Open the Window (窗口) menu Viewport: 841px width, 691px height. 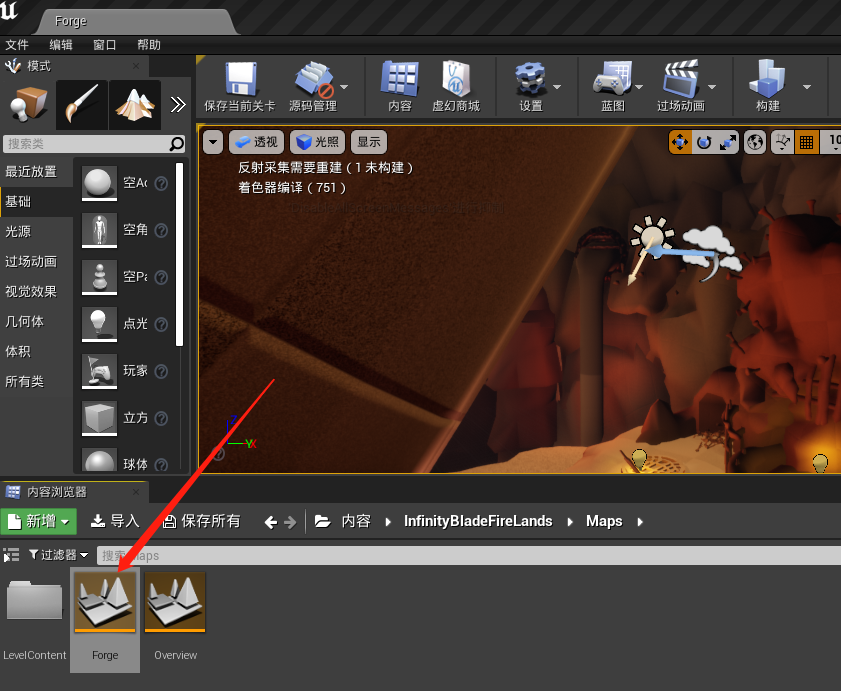click(105, 45)
